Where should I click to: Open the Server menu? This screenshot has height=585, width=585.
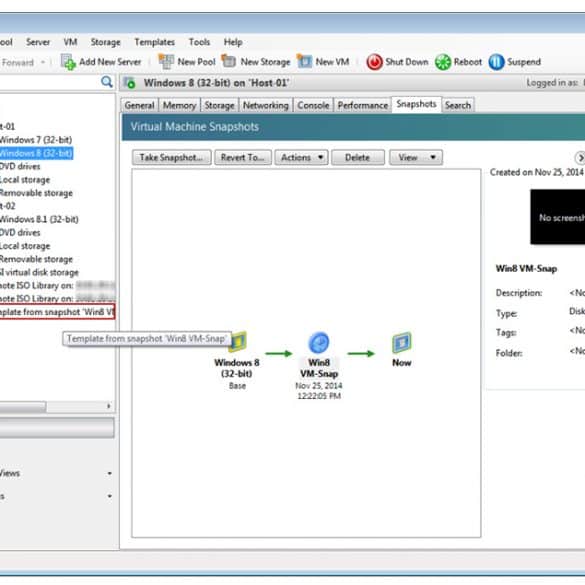[38, 42]
